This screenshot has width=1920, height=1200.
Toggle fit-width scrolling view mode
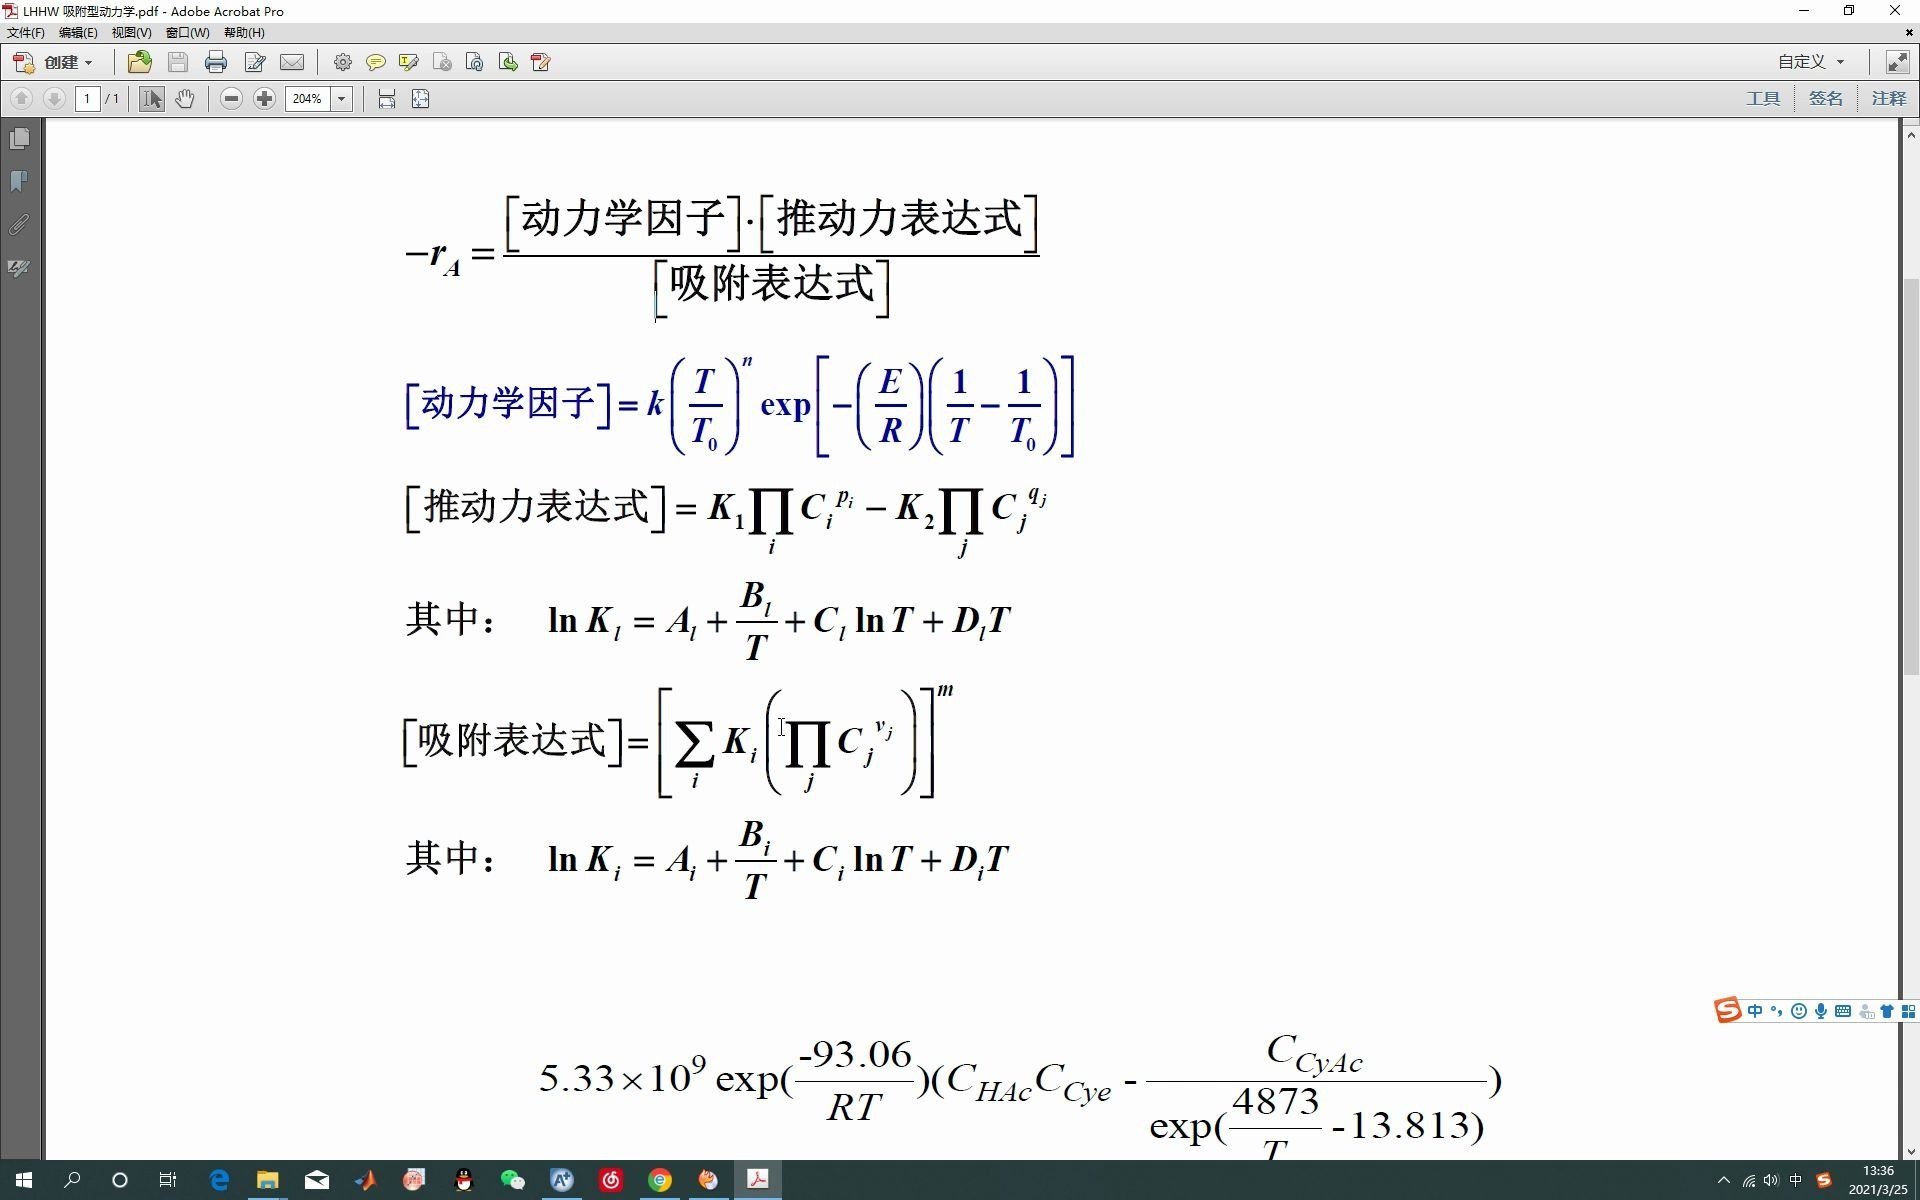tap(387, 98)
